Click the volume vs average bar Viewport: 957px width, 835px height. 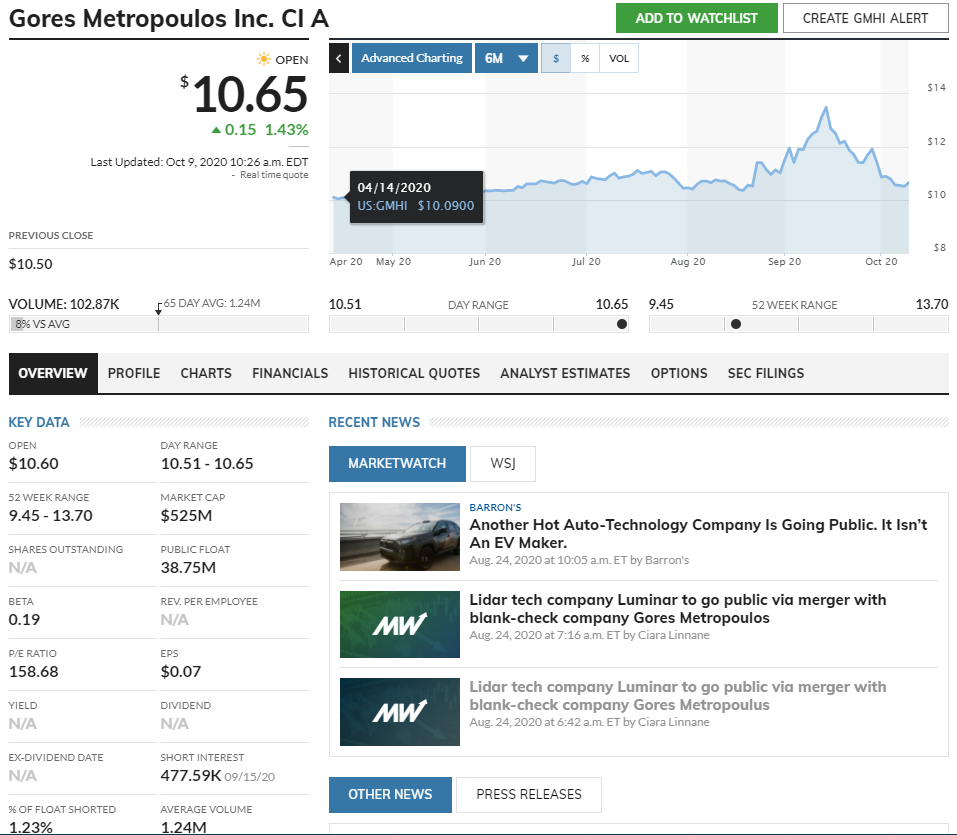159,324
